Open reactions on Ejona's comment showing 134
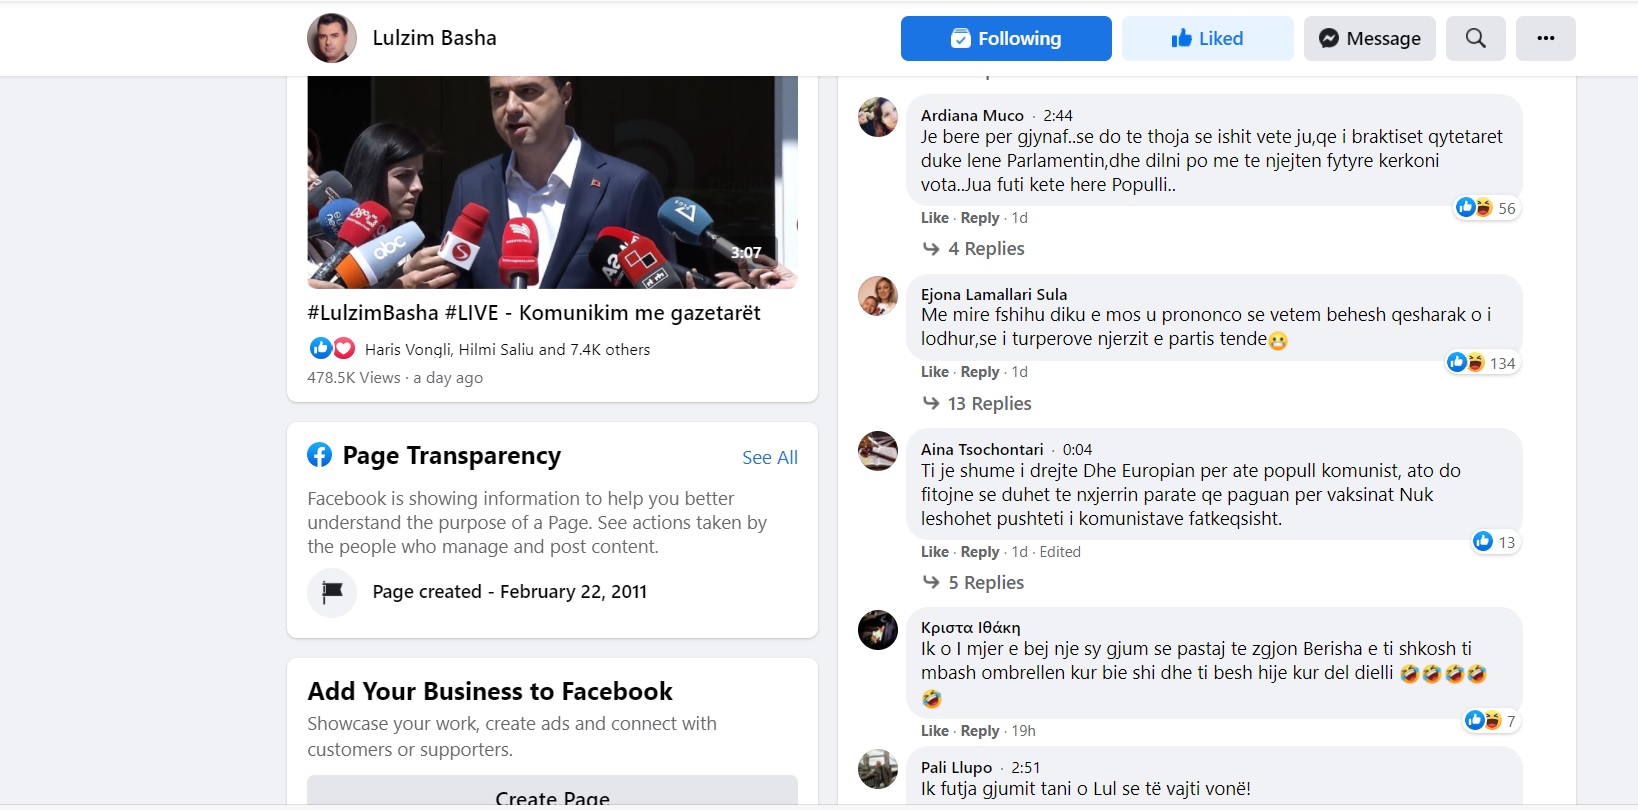Viewport: 1638px width, 810px height. [1482, 363]
